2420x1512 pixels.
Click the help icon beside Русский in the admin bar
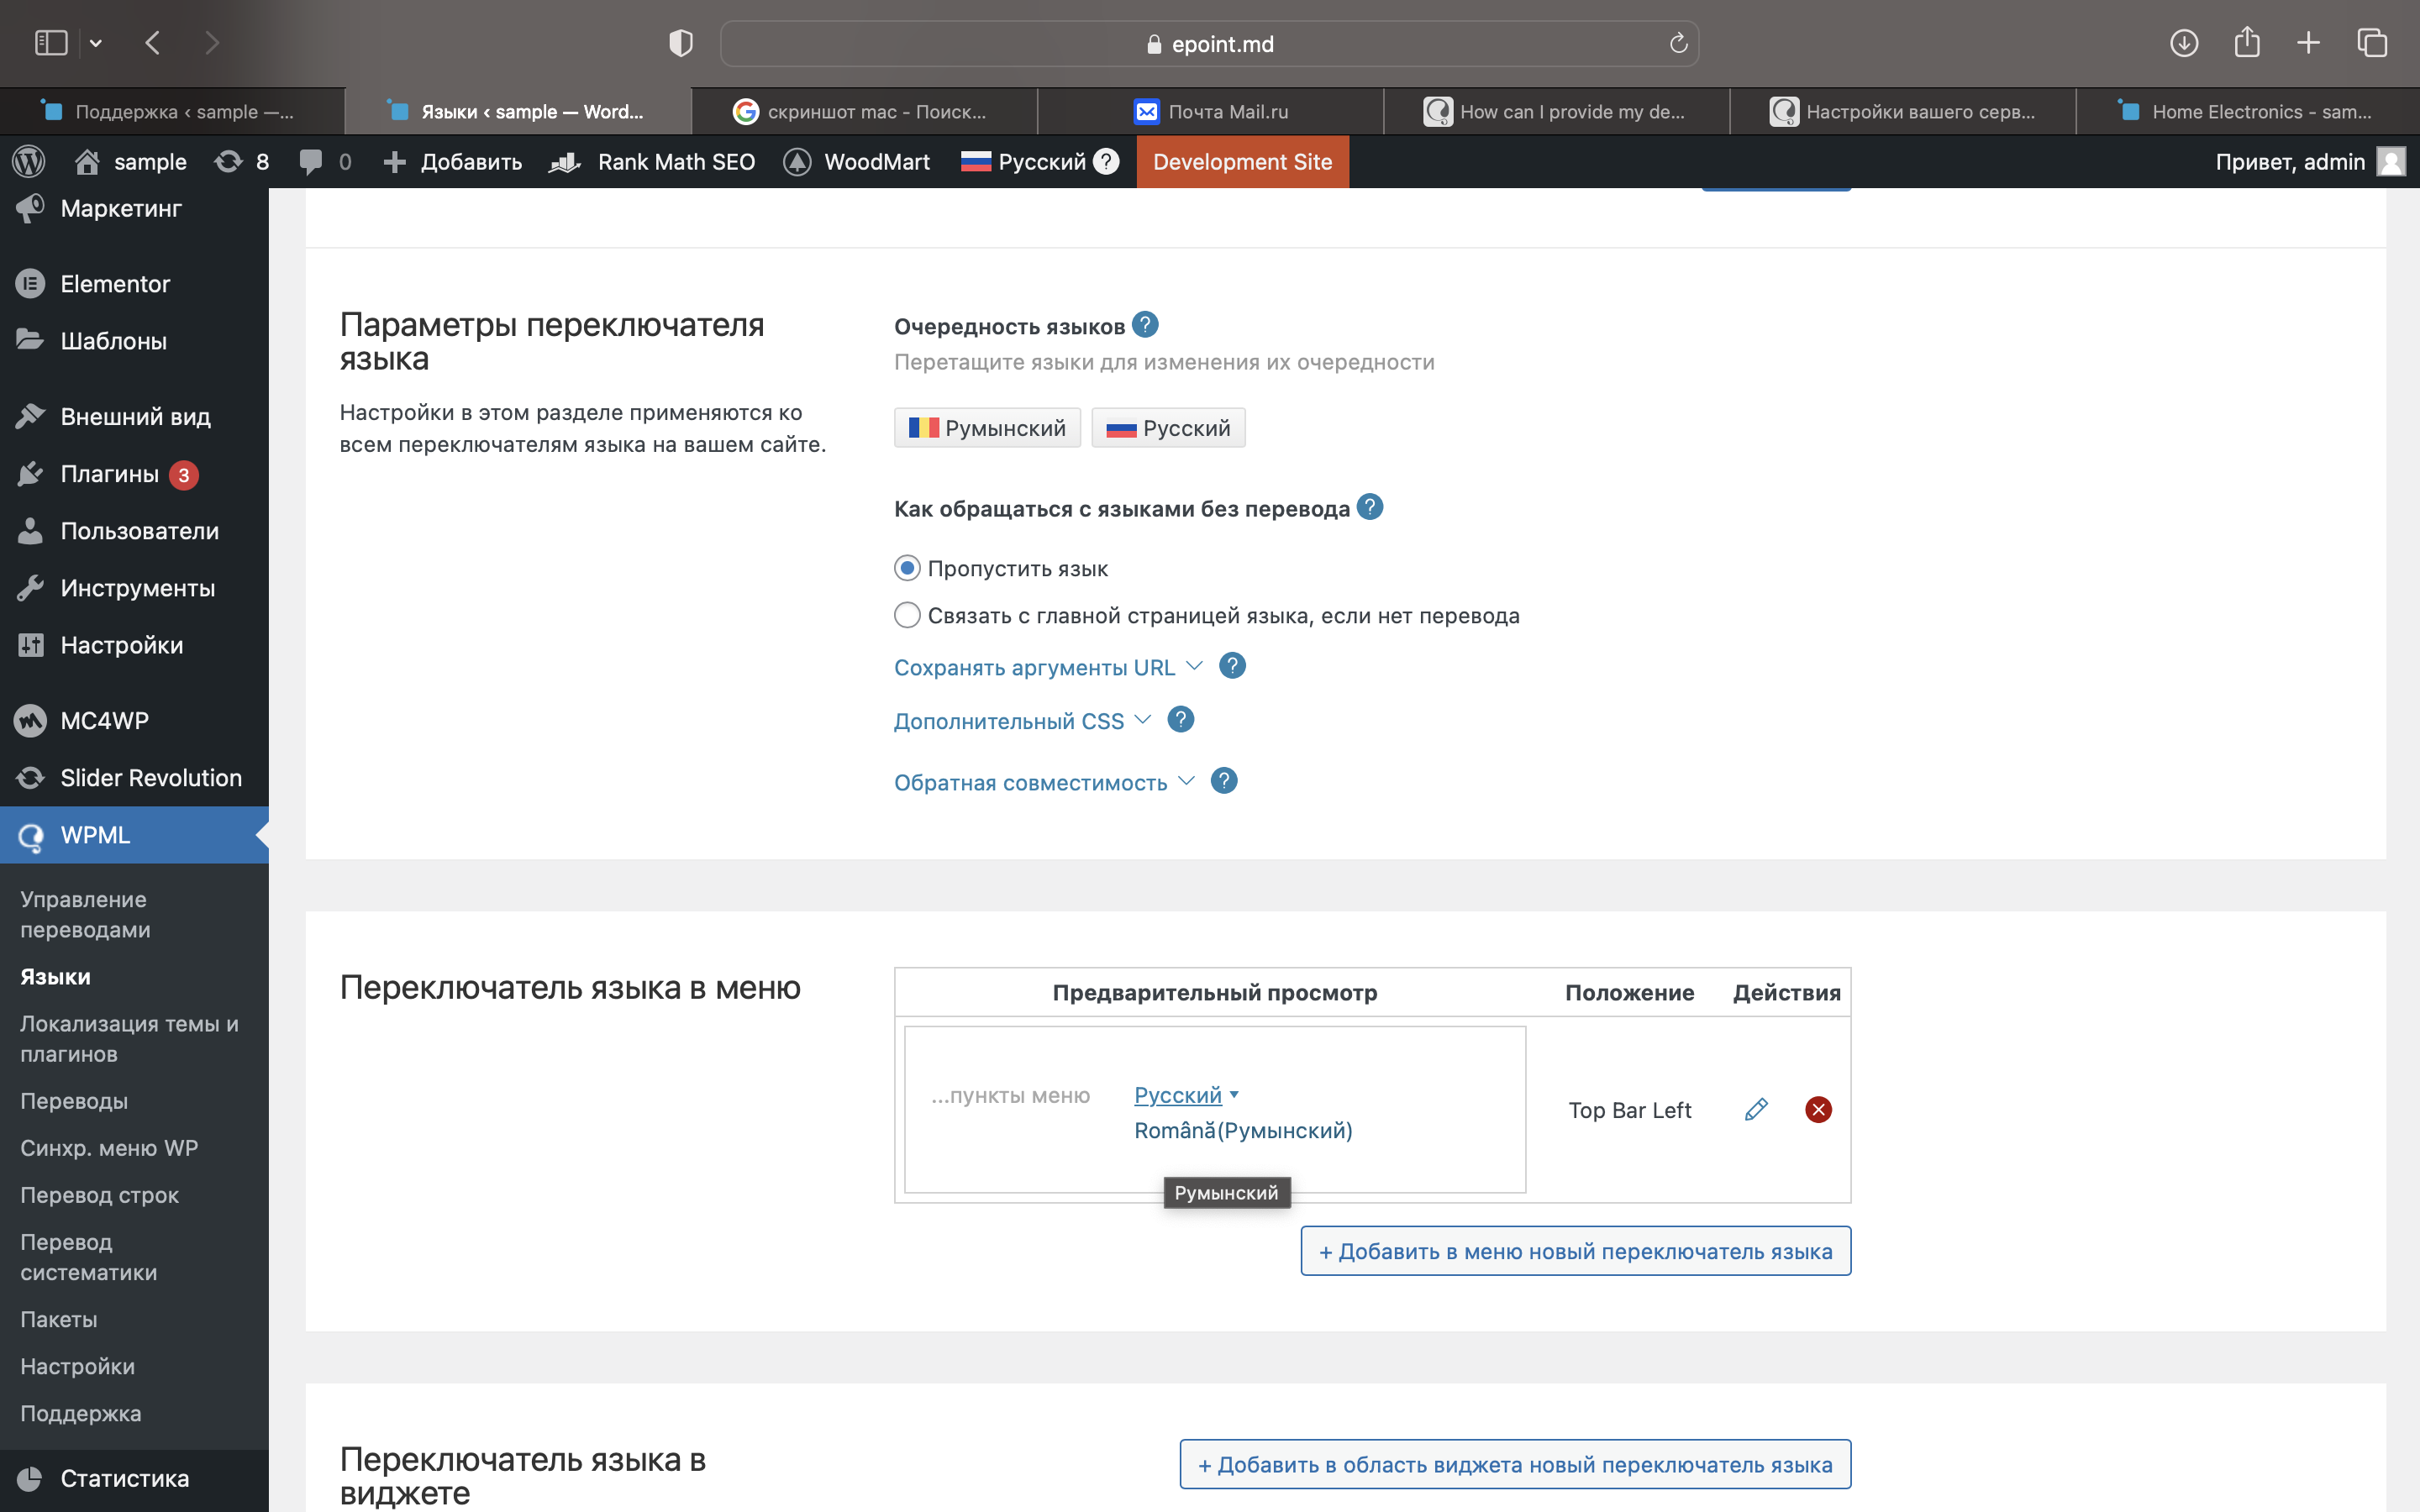pyautogui.click(x=1106, y=161)
